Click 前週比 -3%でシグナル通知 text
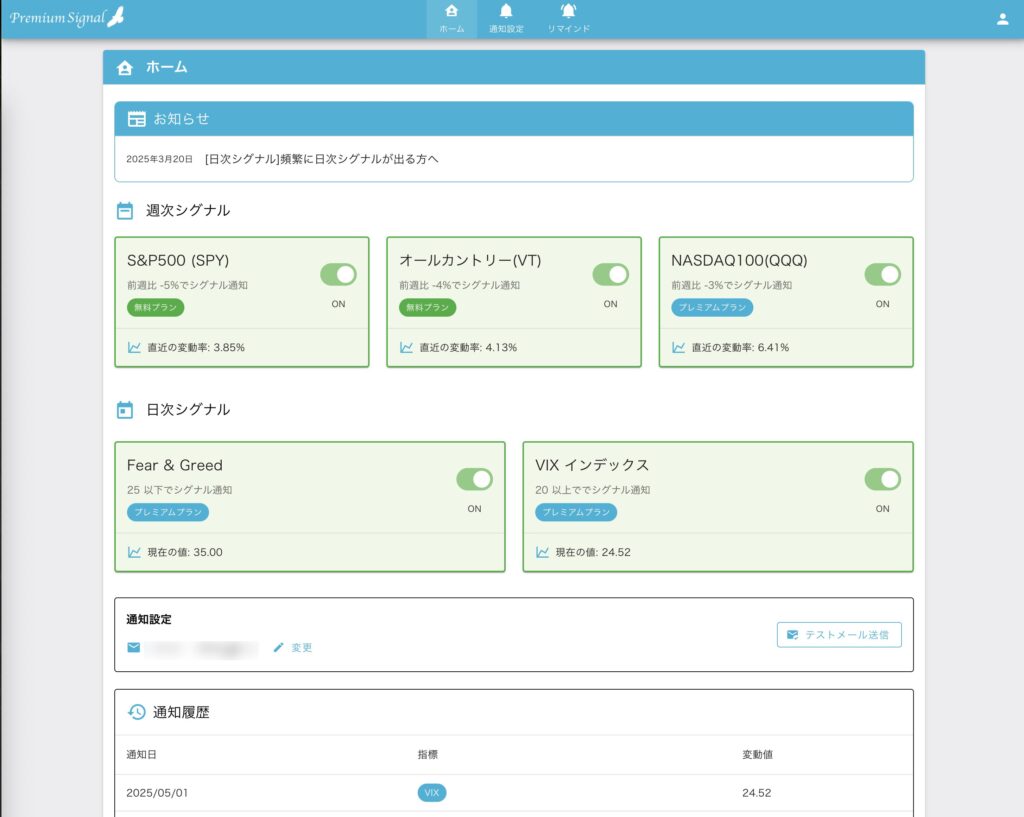 (731, 285)
